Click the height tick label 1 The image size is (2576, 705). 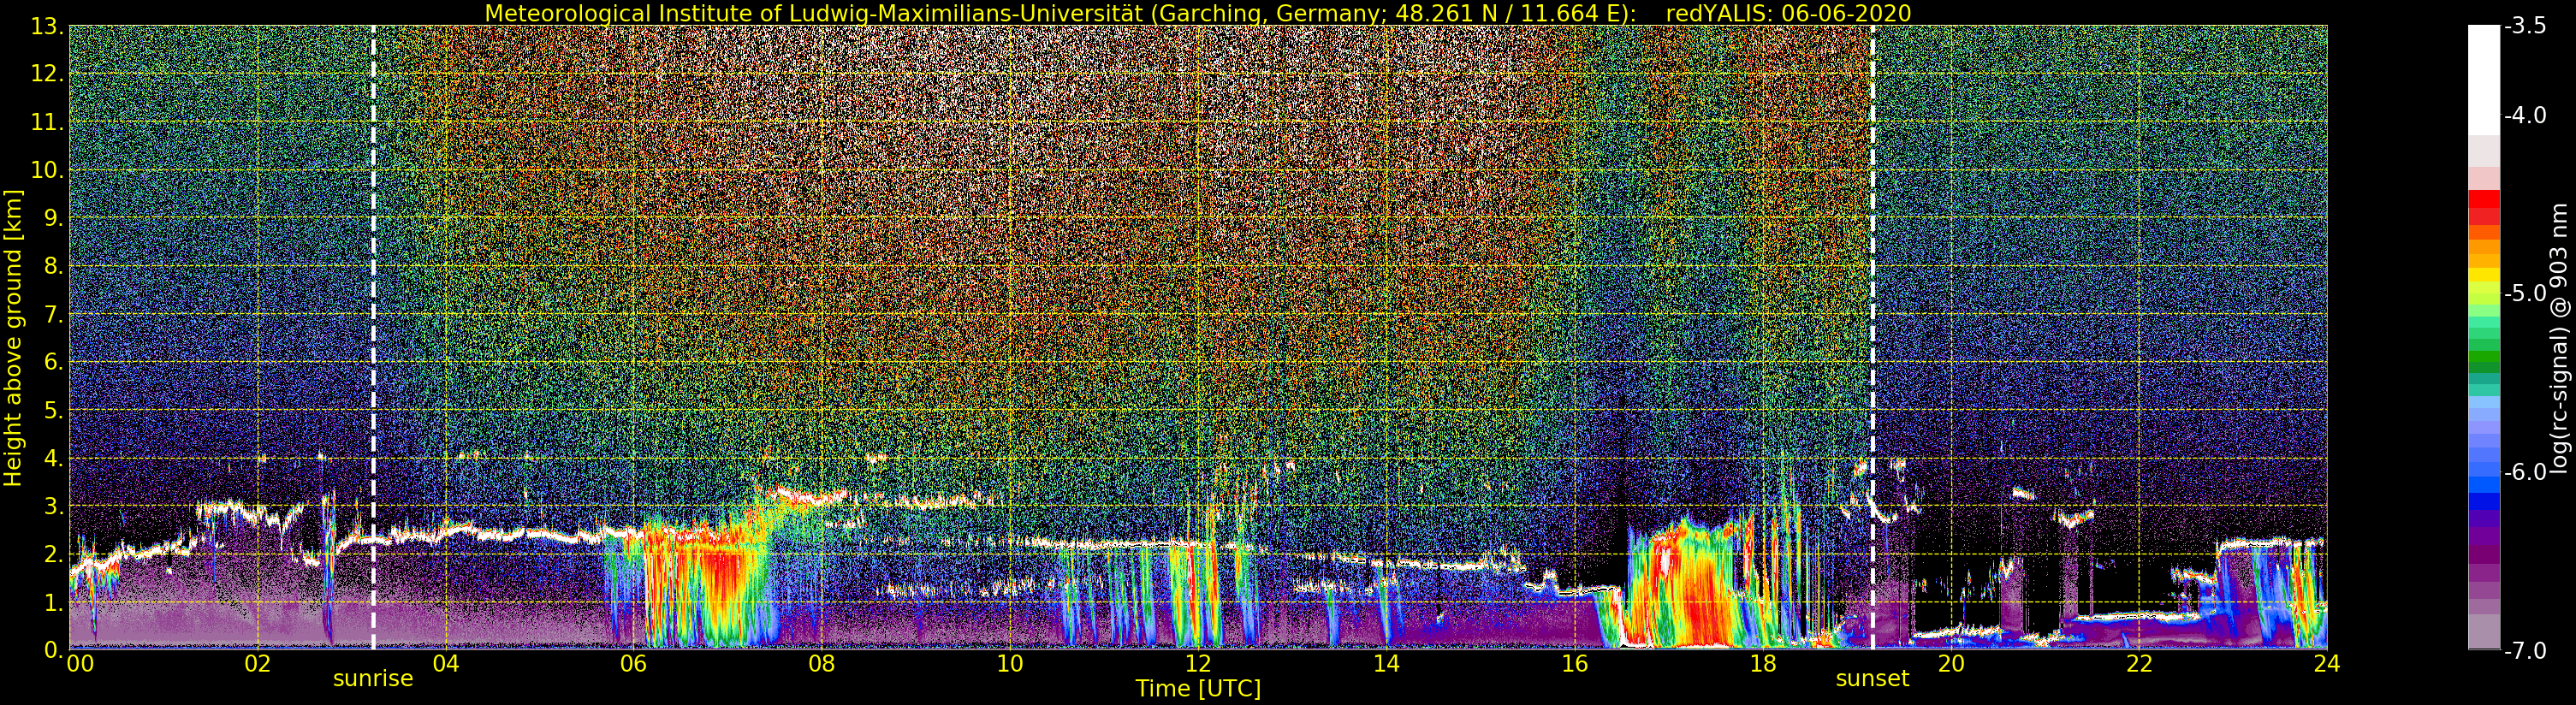[x=53, y=603]
